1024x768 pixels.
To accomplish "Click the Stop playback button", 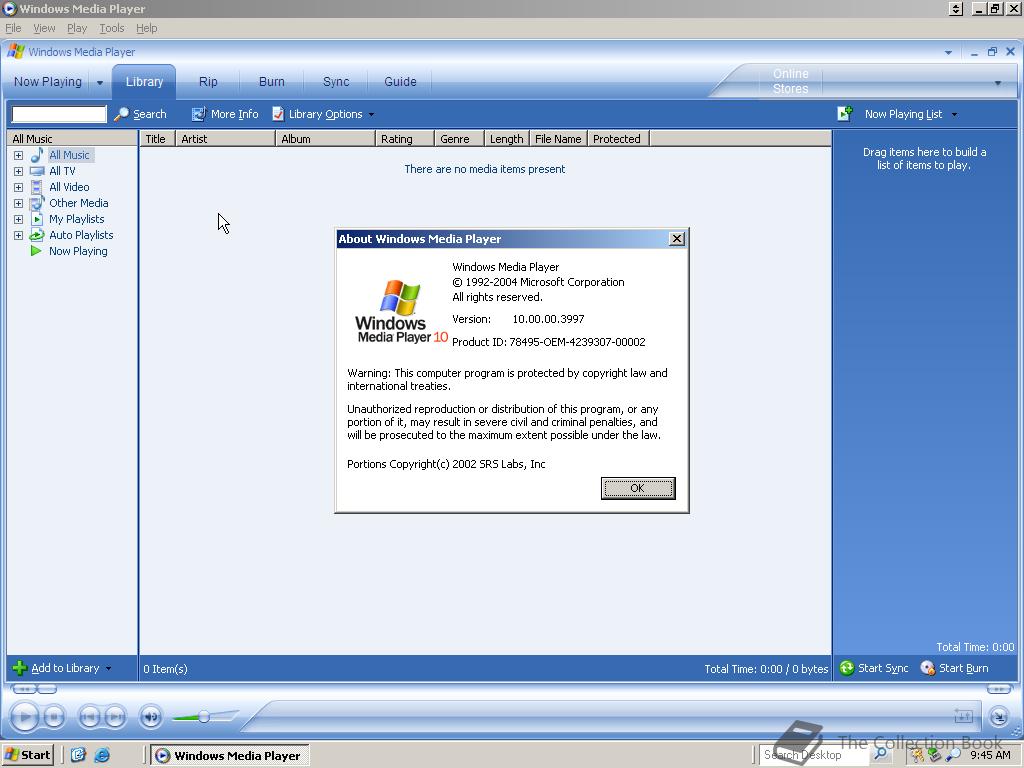I will [x=55, y=717].
